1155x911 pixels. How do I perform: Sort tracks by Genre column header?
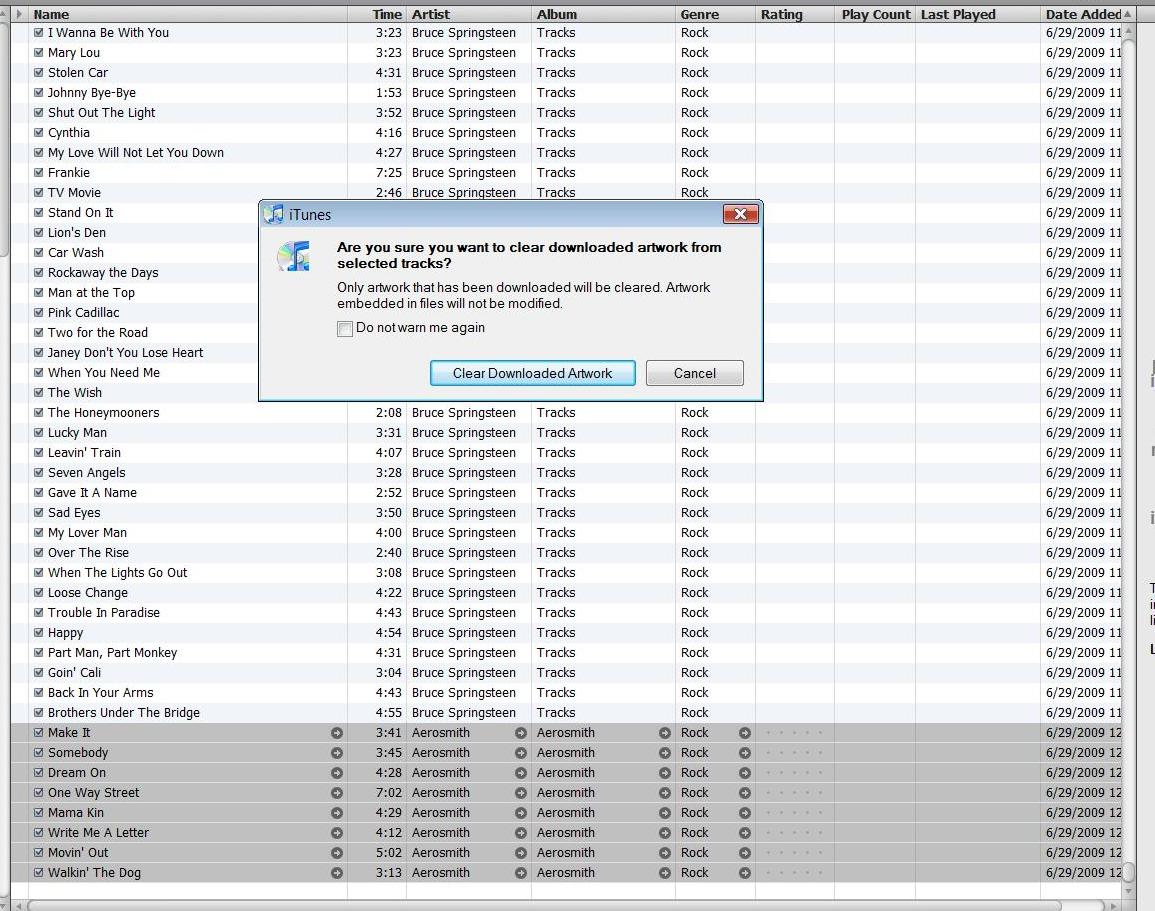coord(715,14)
